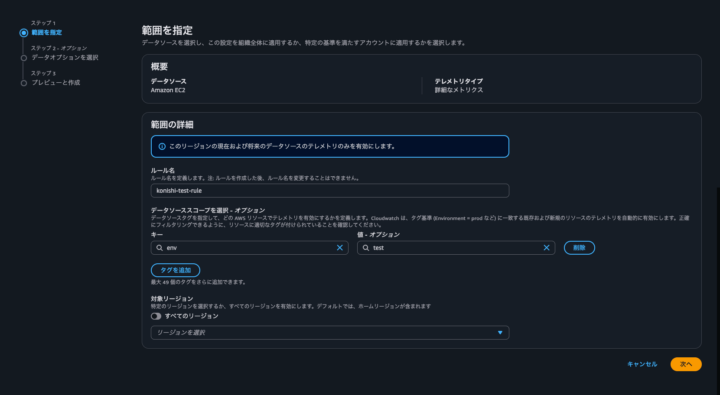Viewport: 720px width, 395px height.
Task: Open the リージョンを選択 dropdown
Action: pos(330,333)
